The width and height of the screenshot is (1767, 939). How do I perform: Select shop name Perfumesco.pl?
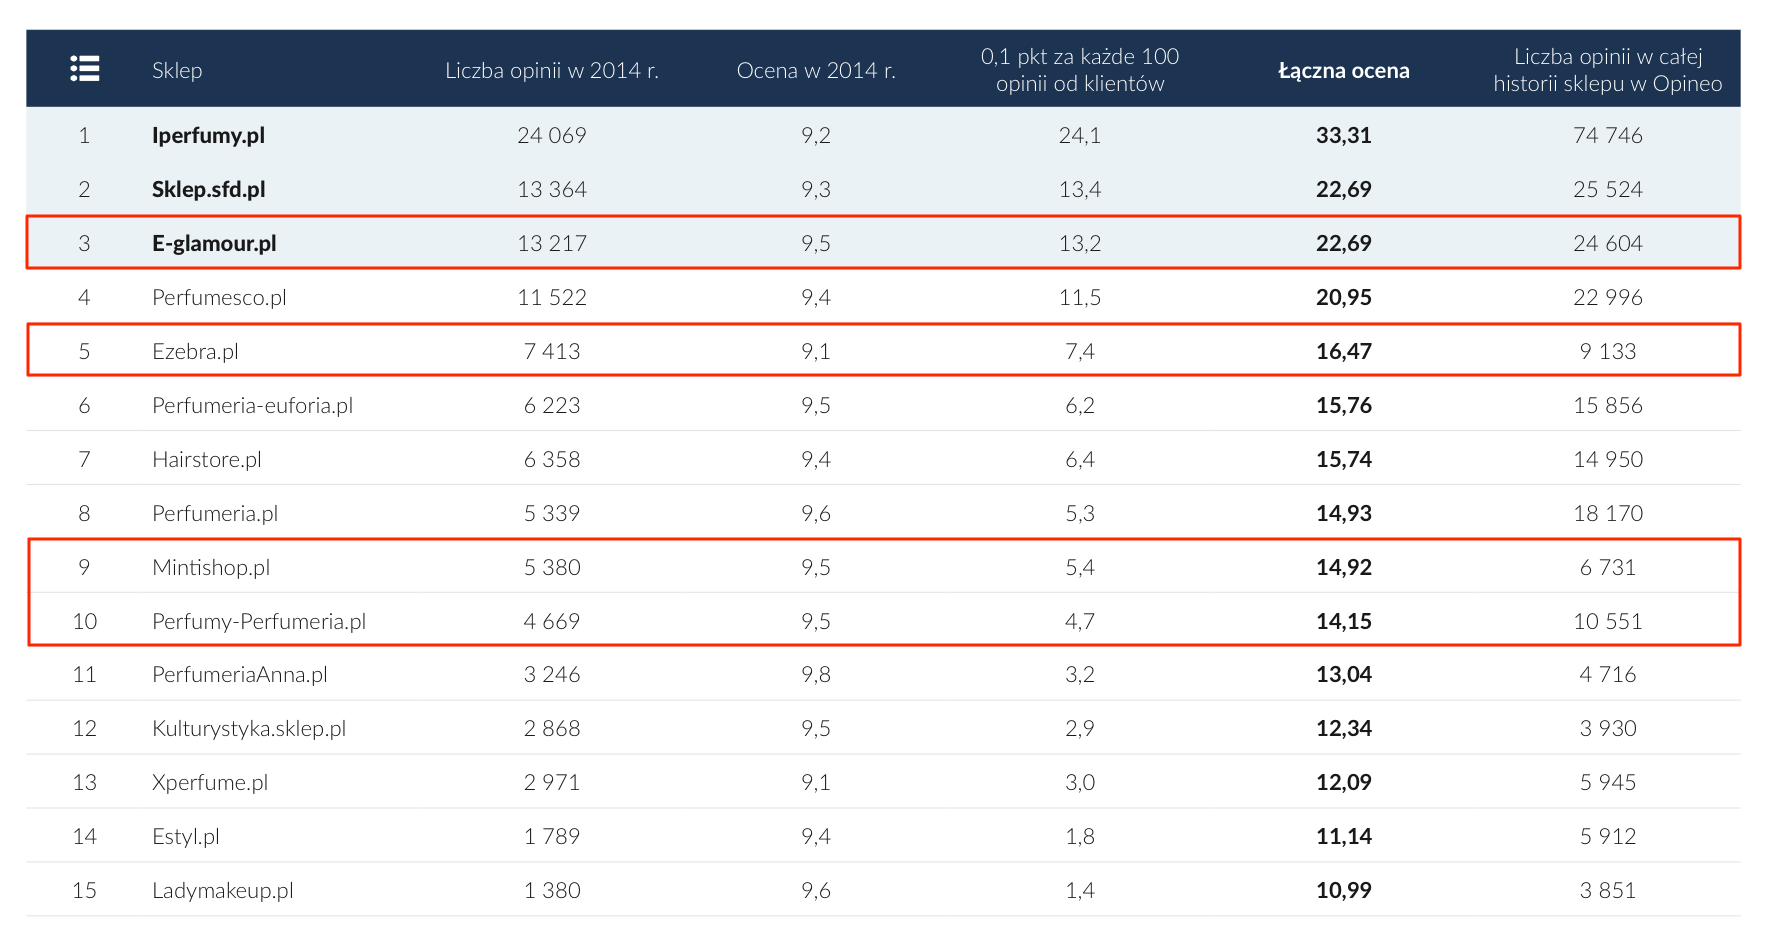click(x=219, y=297)
